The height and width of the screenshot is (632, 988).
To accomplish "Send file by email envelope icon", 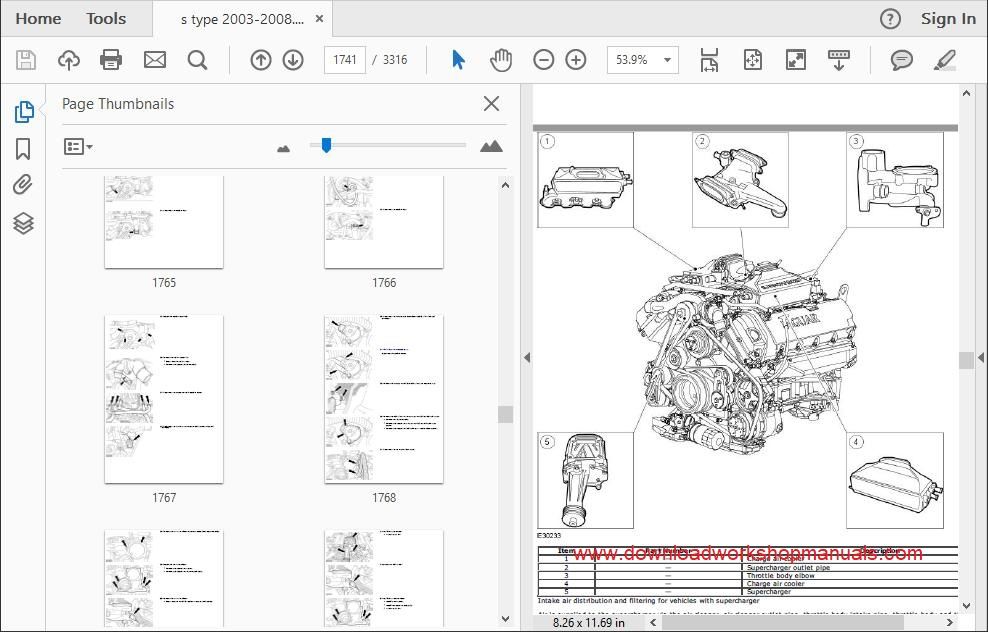I will 154,60.
